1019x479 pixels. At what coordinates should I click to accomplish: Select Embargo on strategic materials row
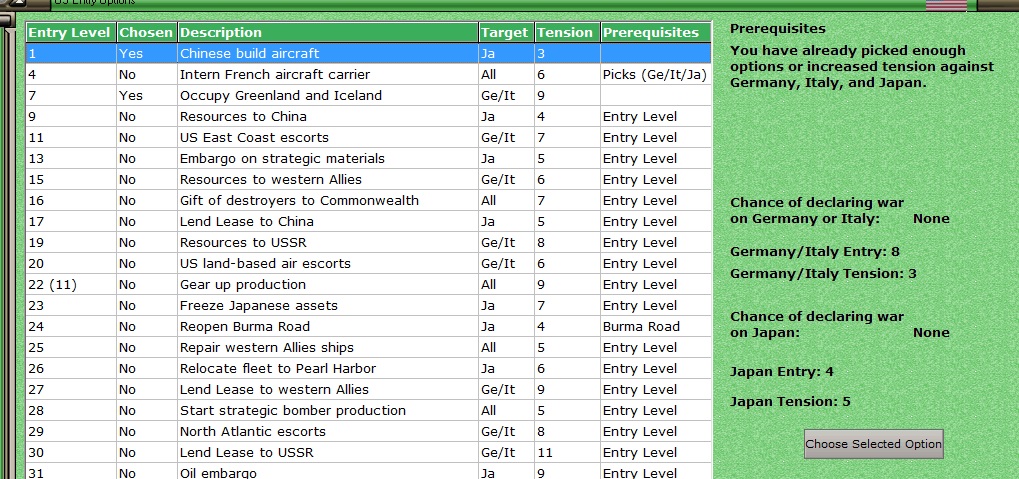pyautogui.click(x=368, y=159)
